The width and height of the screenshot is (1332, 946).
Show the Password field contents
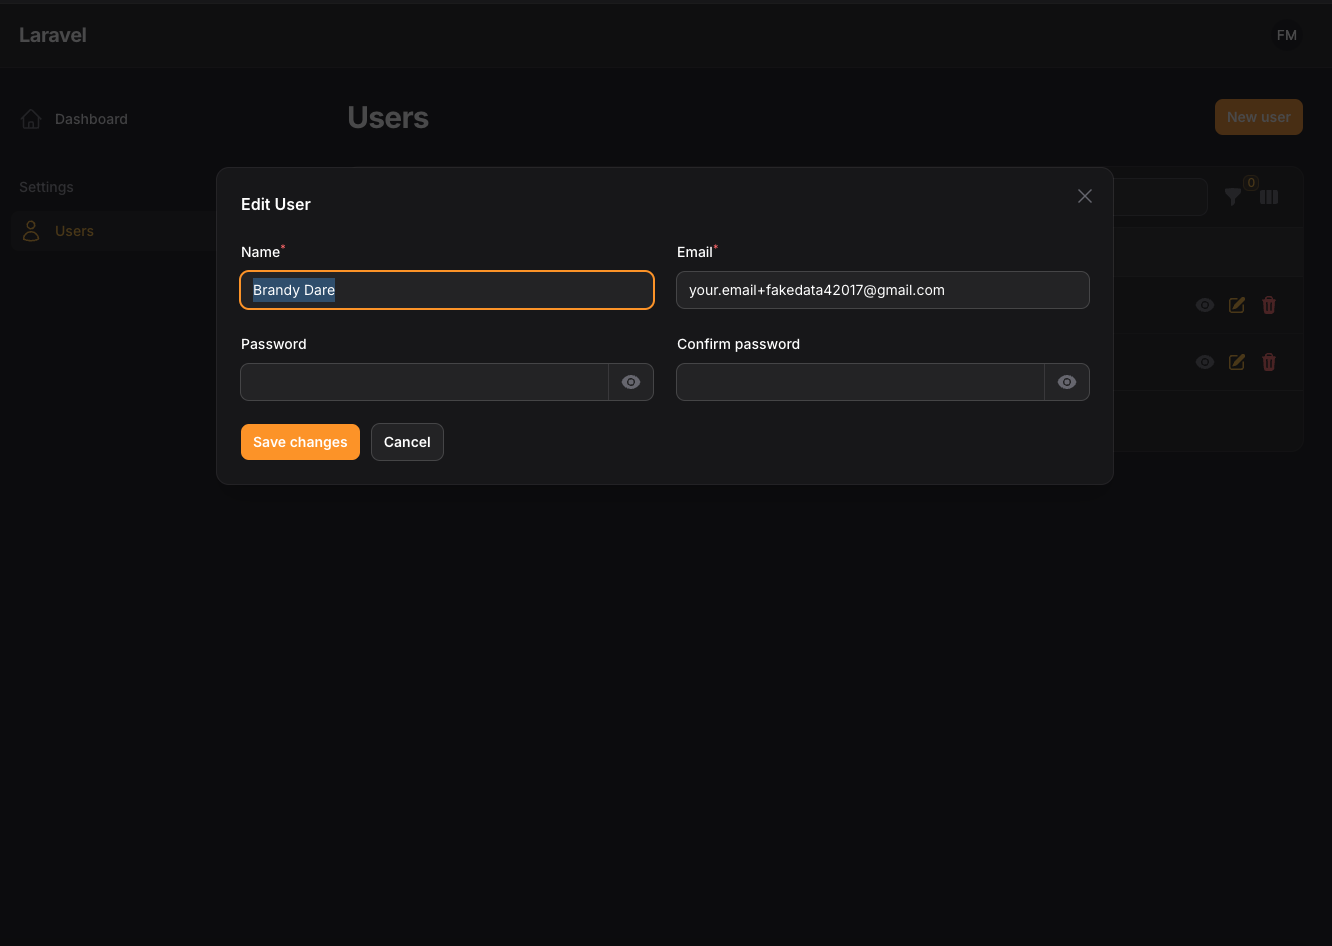(x=631, y=382)
